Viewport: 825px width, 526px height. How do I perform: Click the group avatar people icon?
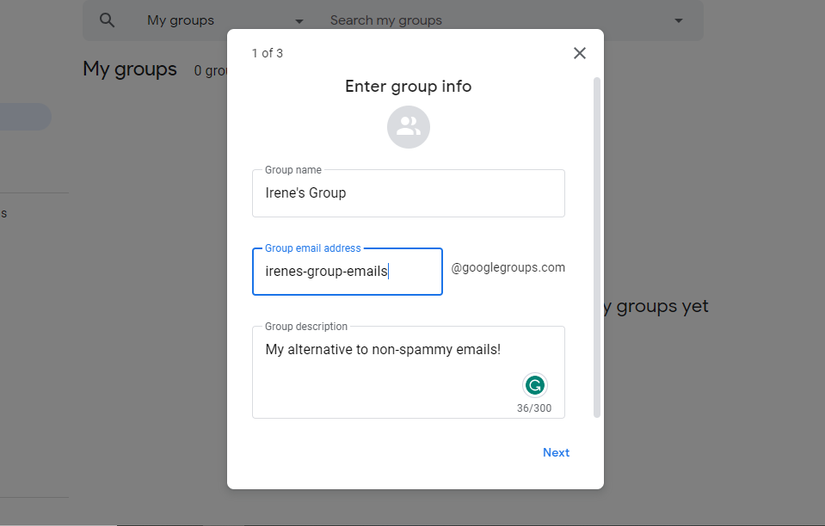(408, 127)
